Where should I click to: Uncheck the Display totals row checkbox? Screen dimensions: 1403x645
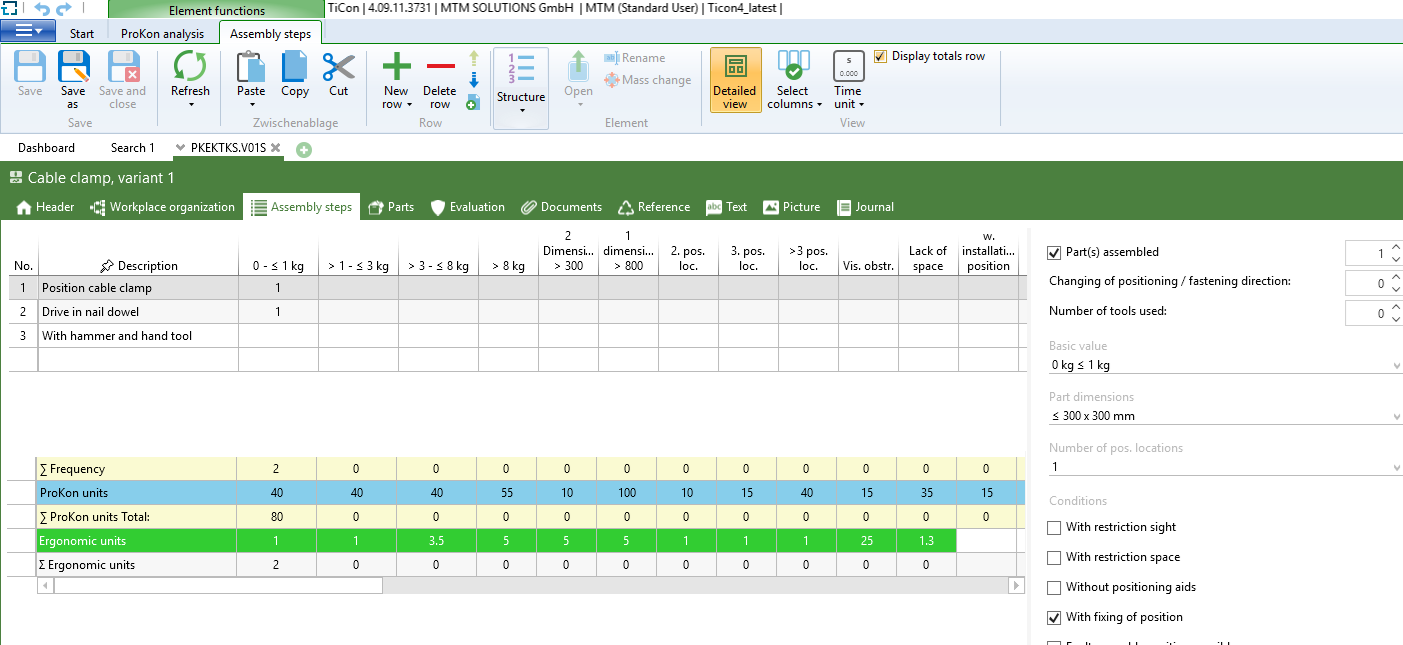(x=880, y=57)
